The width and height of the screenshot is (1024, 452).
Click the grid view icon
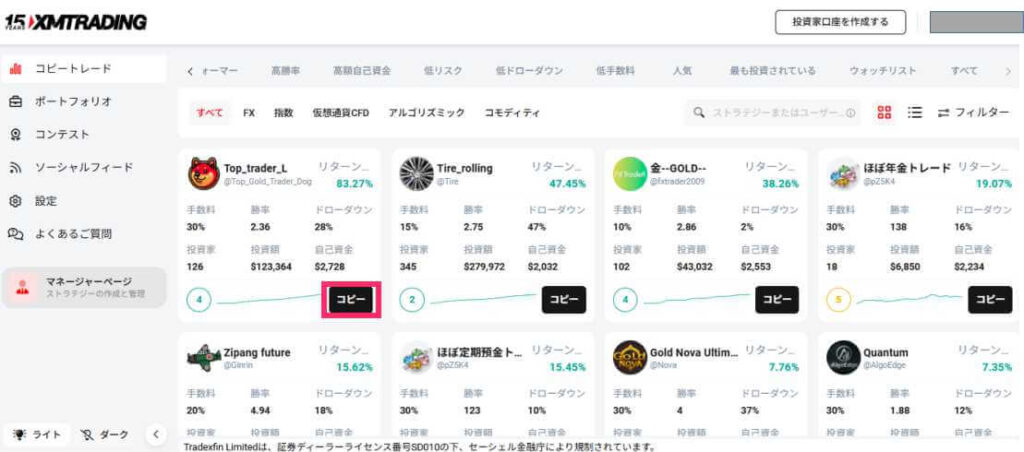[x=884, y=113]
